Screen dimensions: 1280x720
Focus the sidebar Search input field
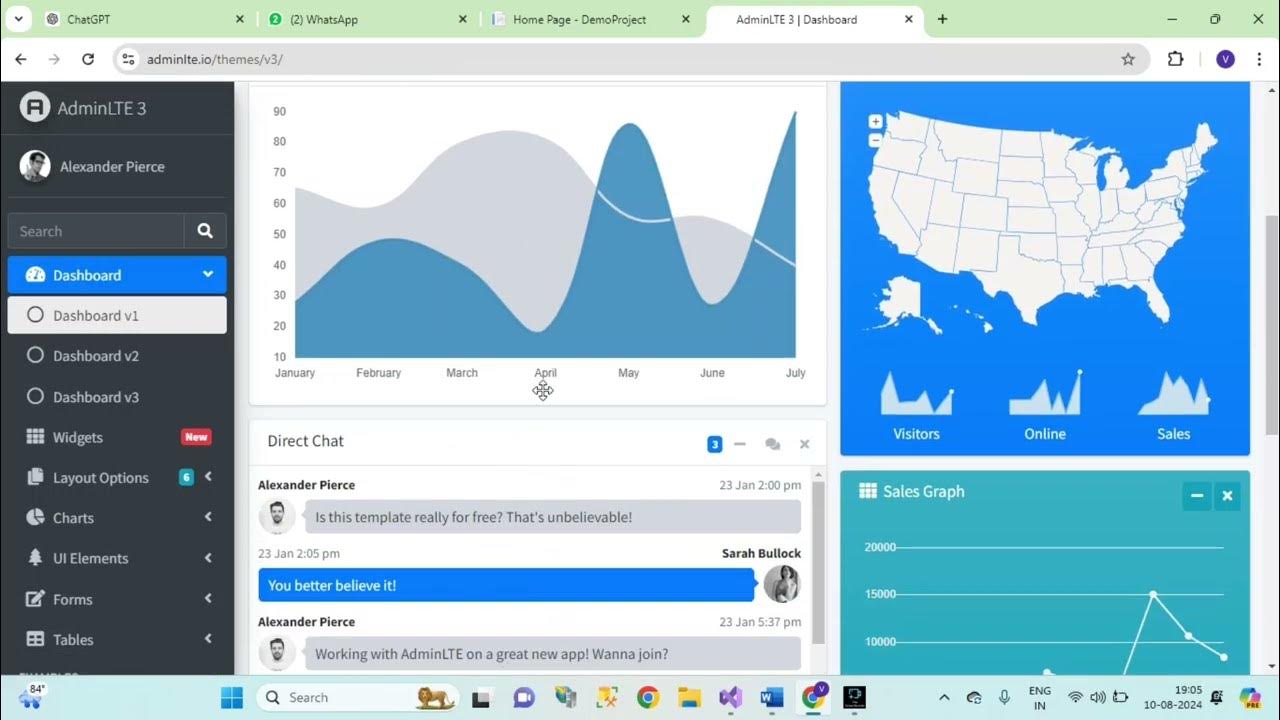coord(96,231)
